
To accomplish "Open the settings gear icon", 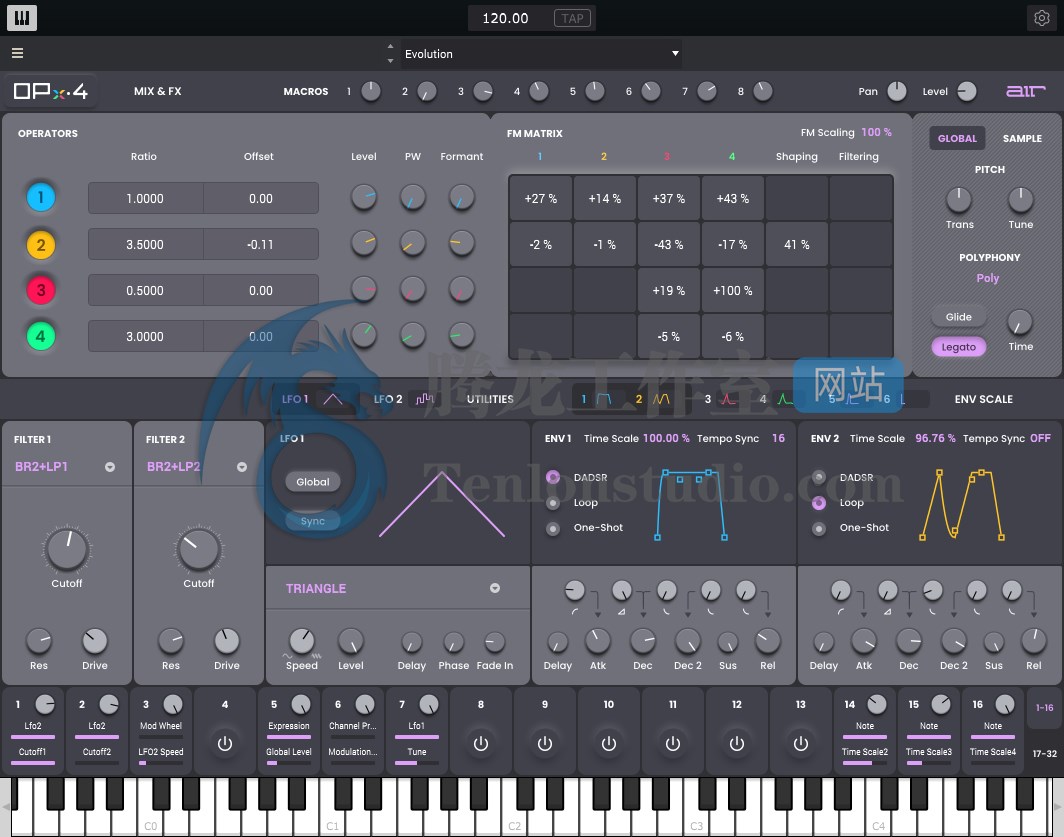I will pyautogui.click(x=1042, y=18).
